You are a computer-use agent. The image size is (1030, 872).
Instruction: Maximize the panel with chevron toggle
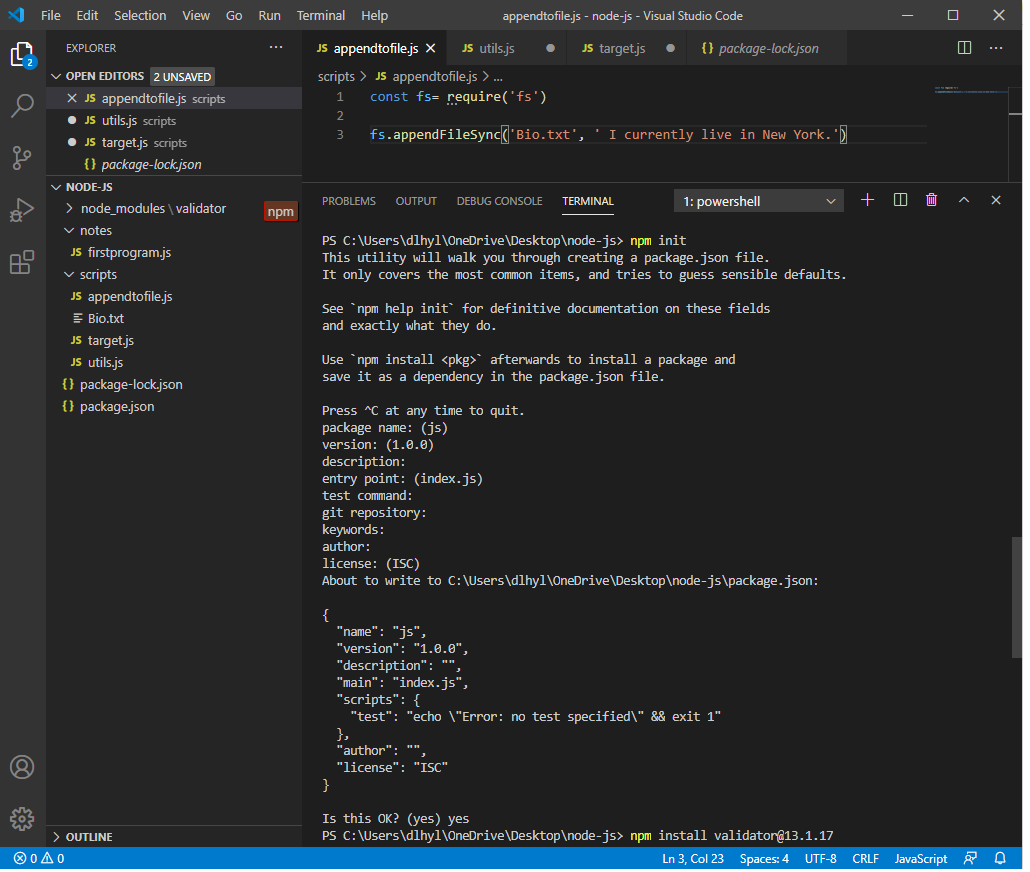[963, 200]
